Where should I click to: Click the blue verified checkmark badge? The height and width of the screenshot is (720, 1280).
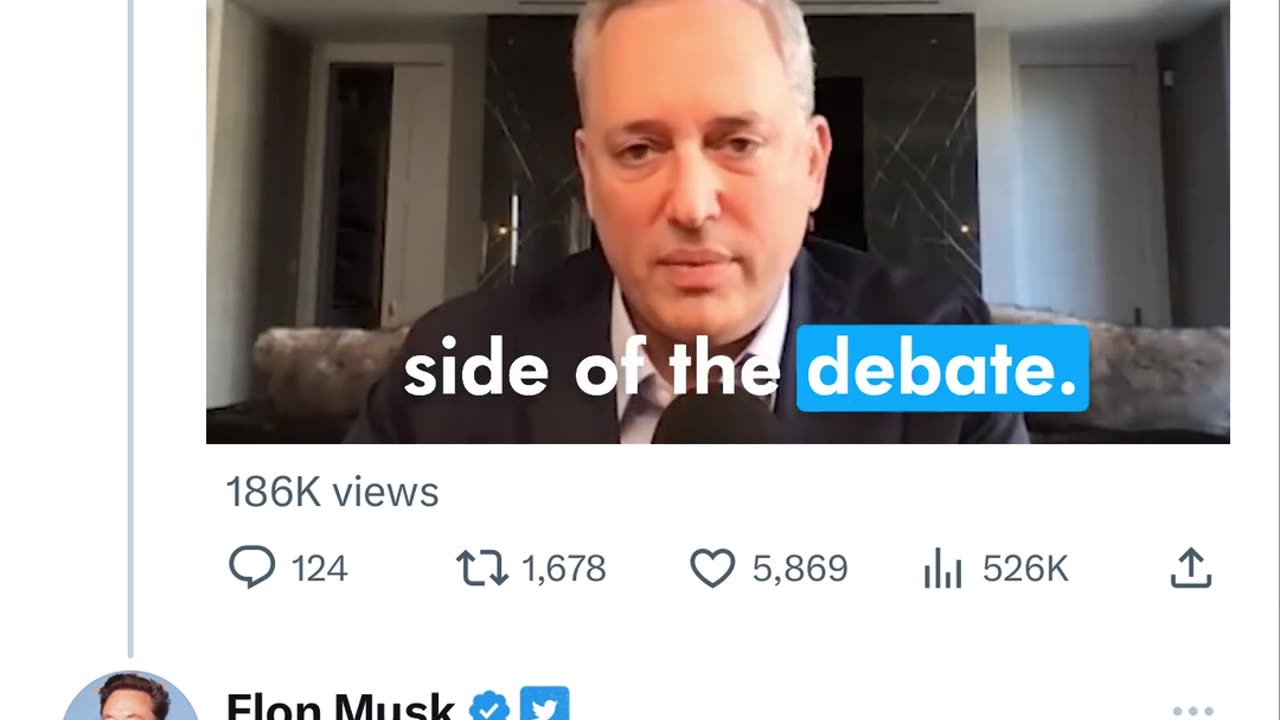click(x=488, y=706)
